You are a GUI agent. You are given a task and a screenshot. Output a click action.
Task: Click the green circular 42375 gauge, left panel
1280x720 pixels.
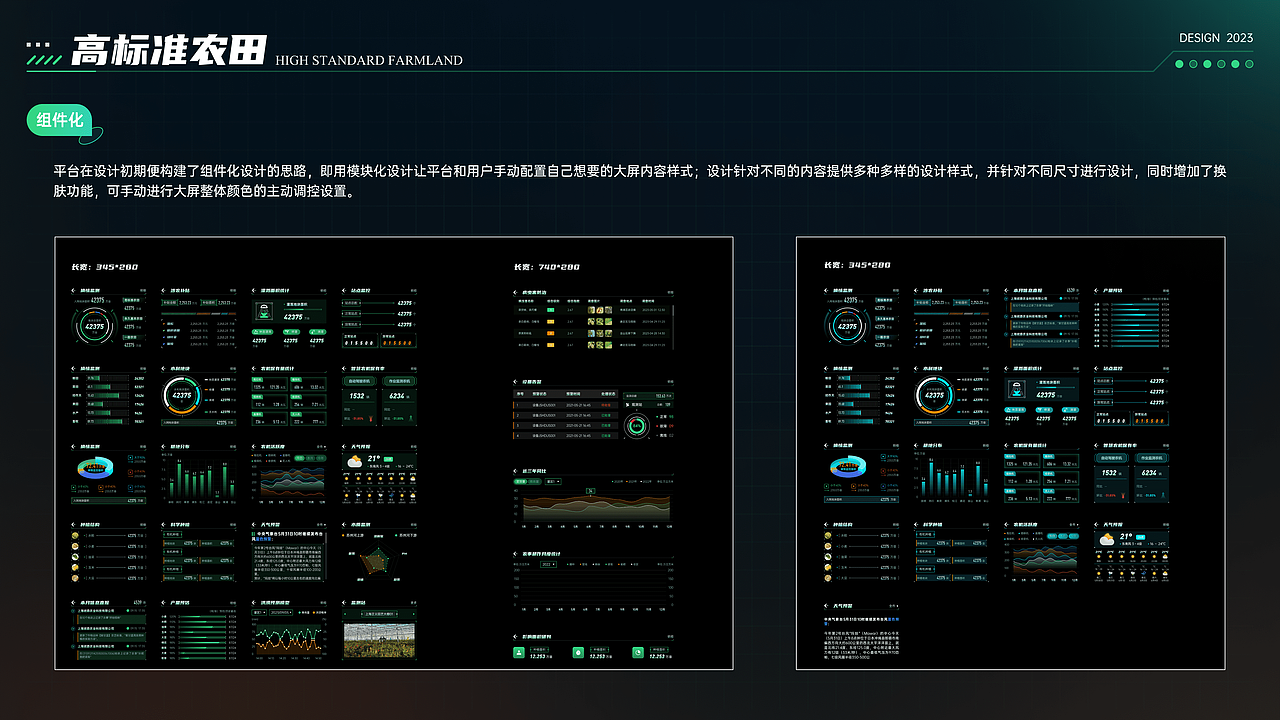point(94,326)
